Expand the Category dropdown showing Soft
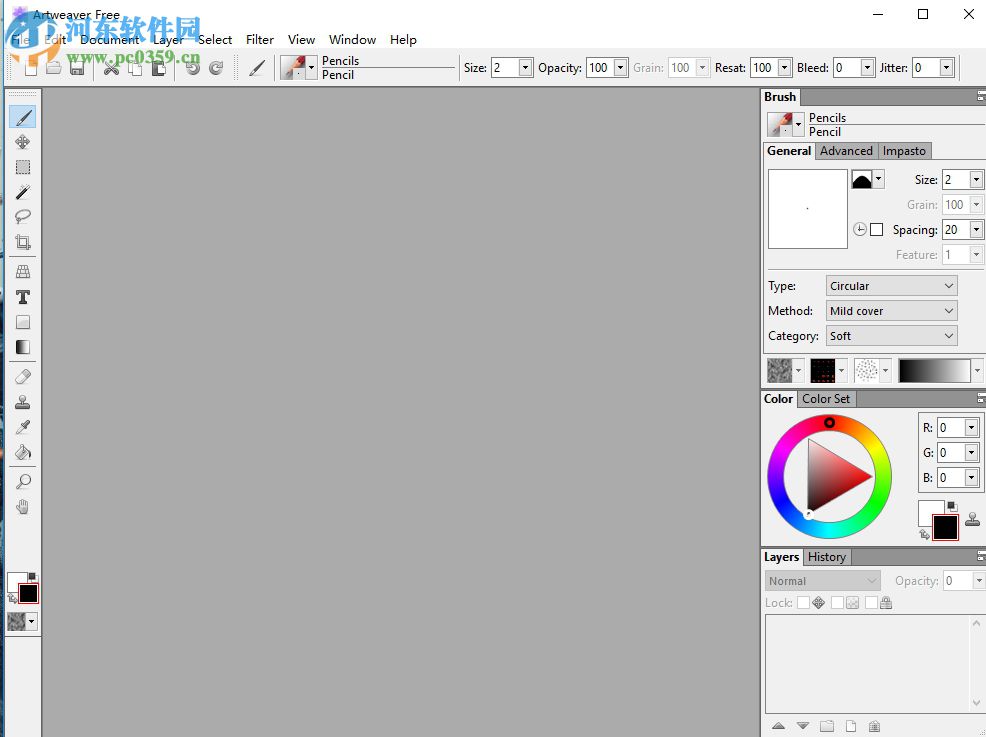986x737 pixels. coord(890,336)
